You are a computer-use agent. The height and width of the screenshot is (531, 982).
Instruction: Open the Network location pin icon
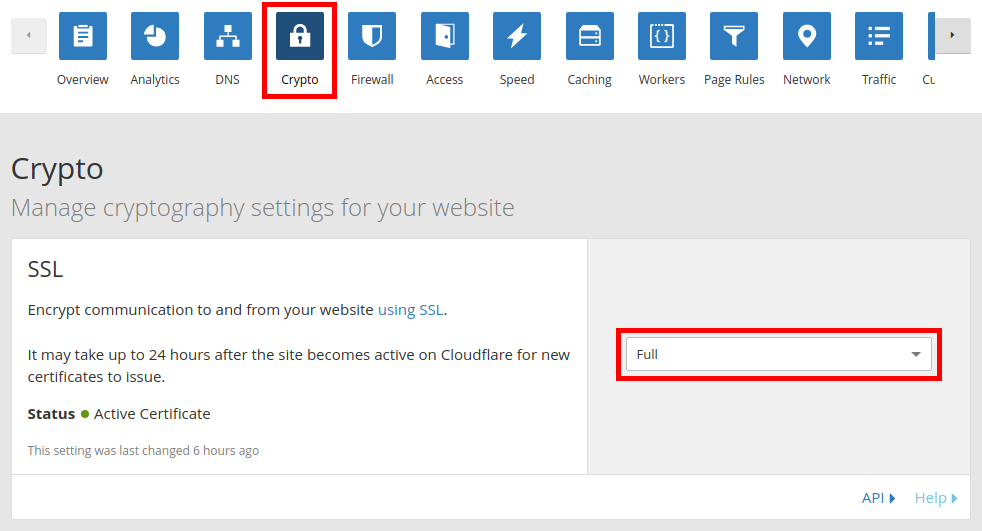[x=806, y=36]
